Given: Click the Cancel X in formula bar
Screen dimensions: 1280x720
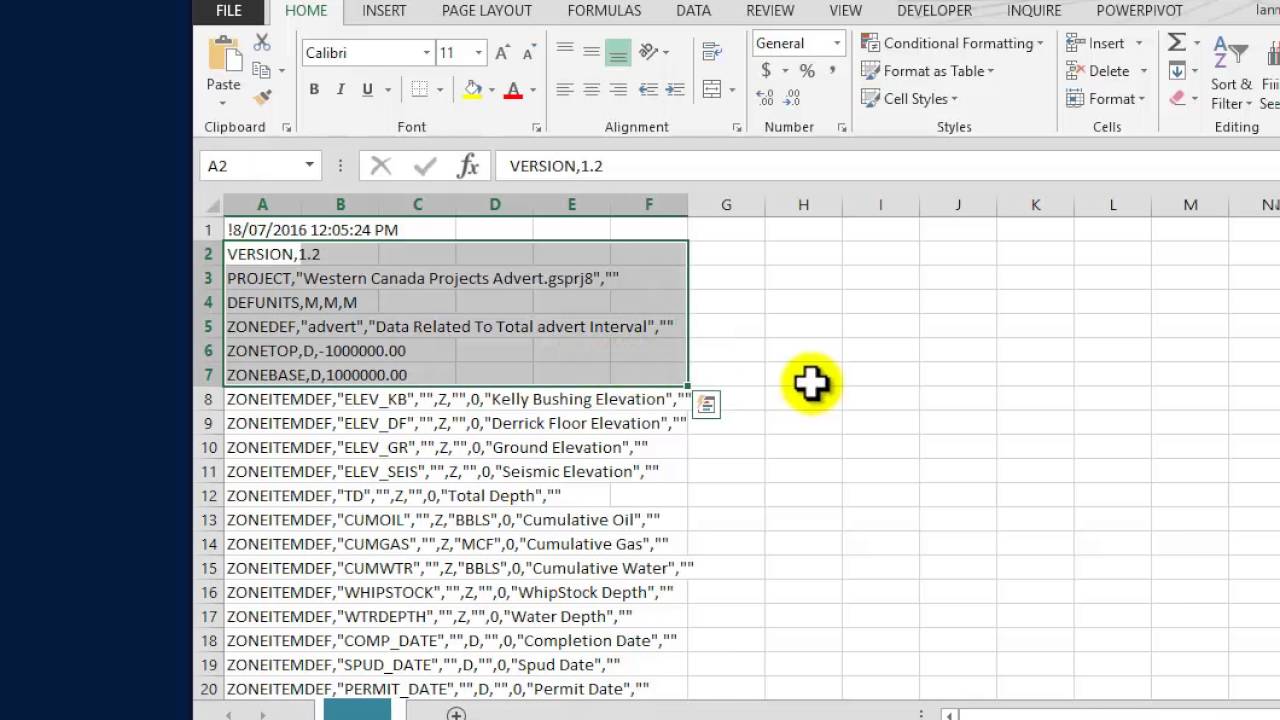Looking at the screenshot, I should (381, 166).
